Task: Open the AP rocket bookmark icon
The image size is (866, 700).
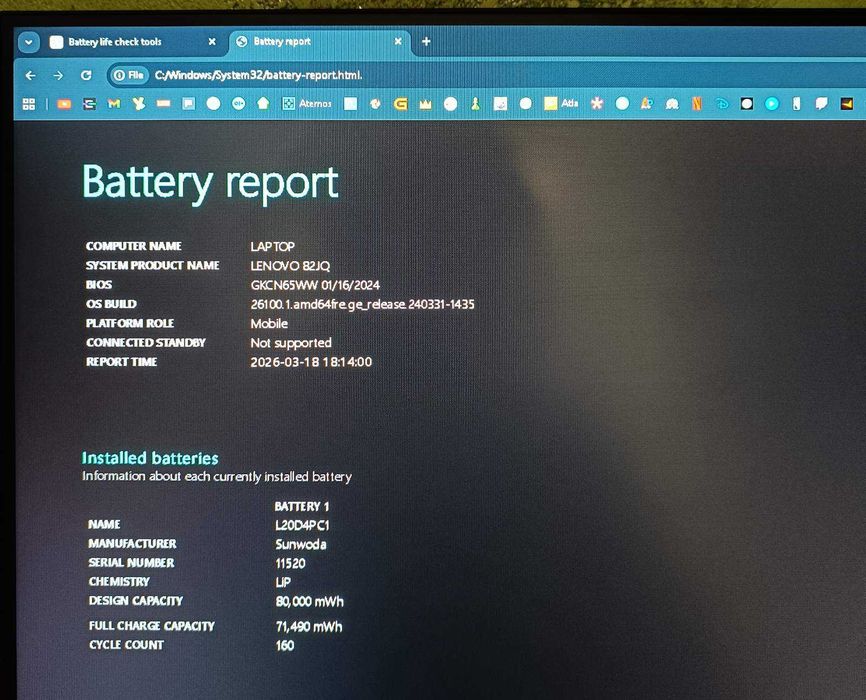Action: click(x=647, y=103)
